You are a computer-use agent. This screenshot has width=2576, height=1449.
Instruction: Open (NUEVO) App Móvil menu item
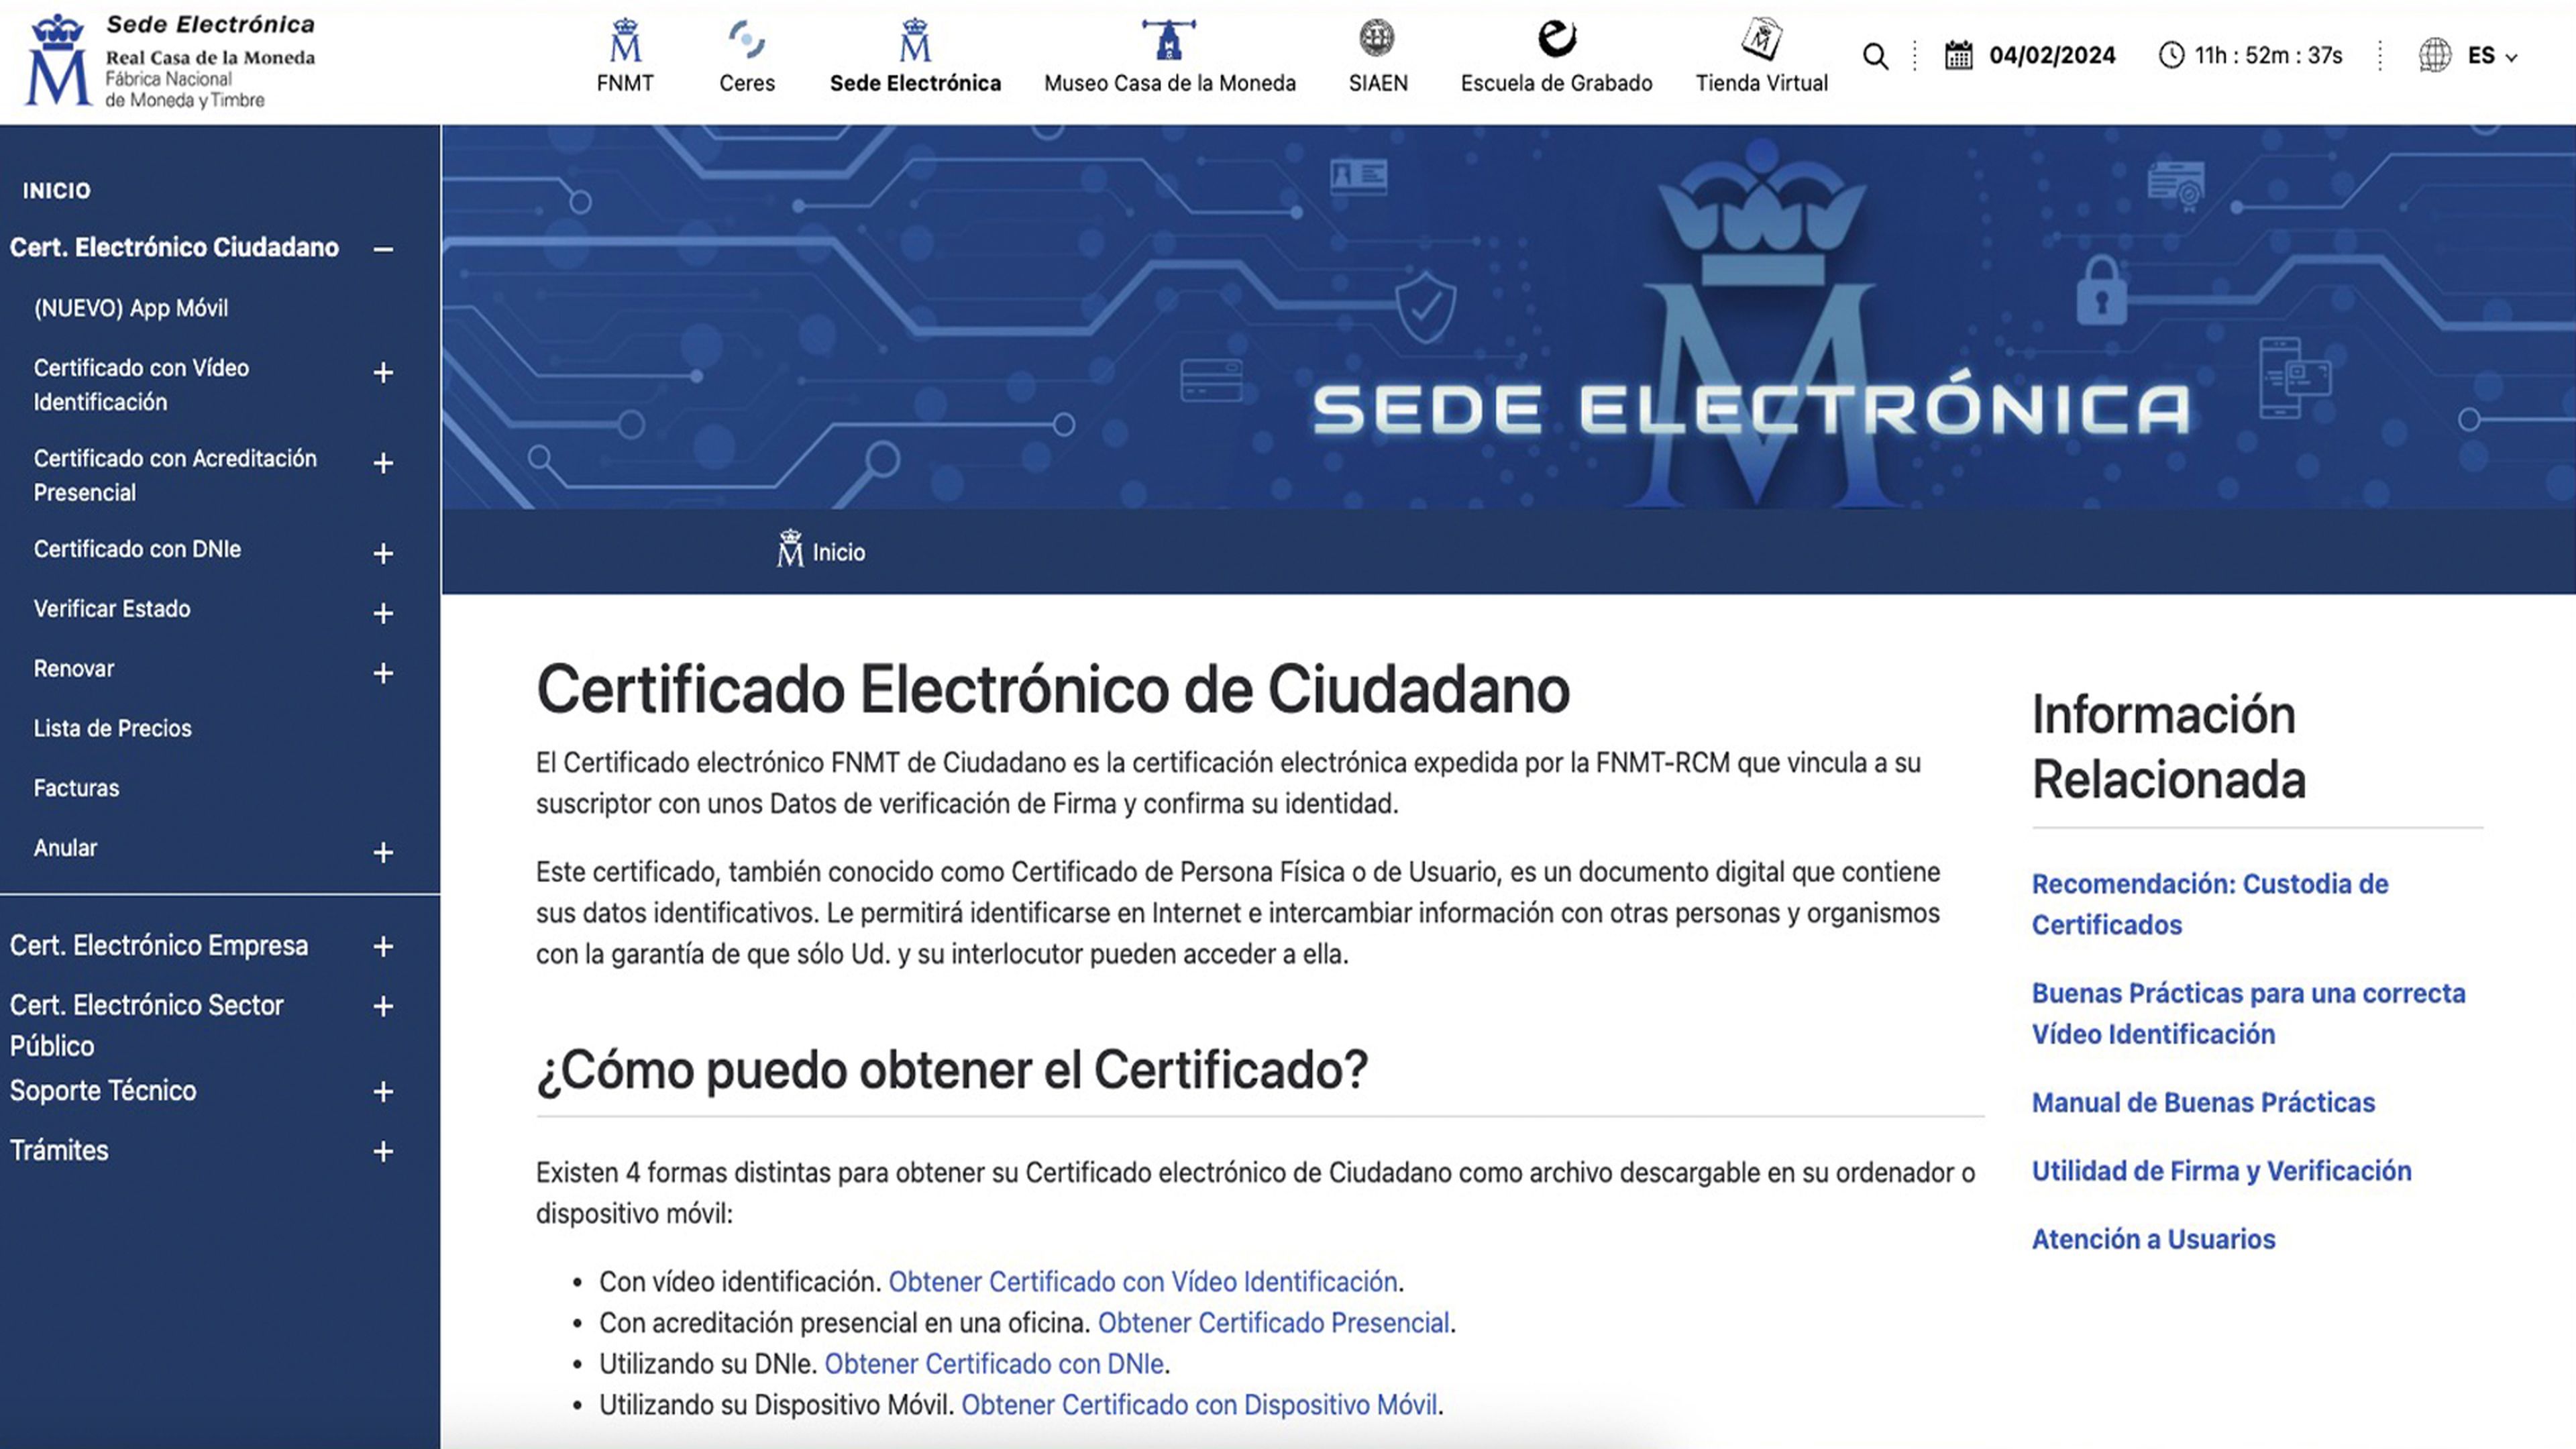pos(131,308)
